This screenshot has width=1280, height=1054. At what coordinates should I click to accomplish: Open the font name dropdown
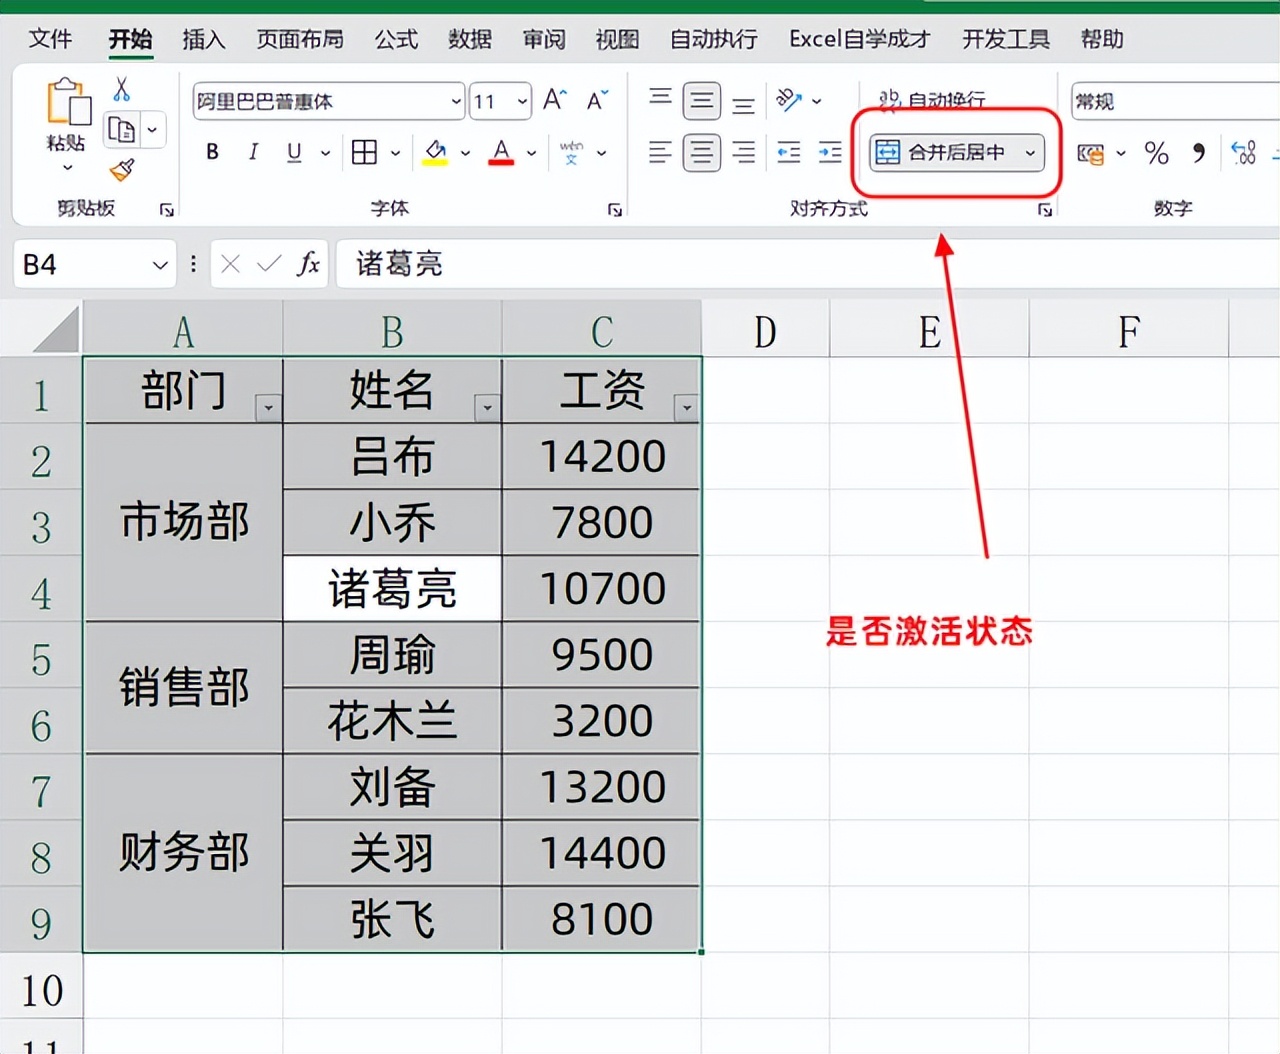[x=455, y=101]
